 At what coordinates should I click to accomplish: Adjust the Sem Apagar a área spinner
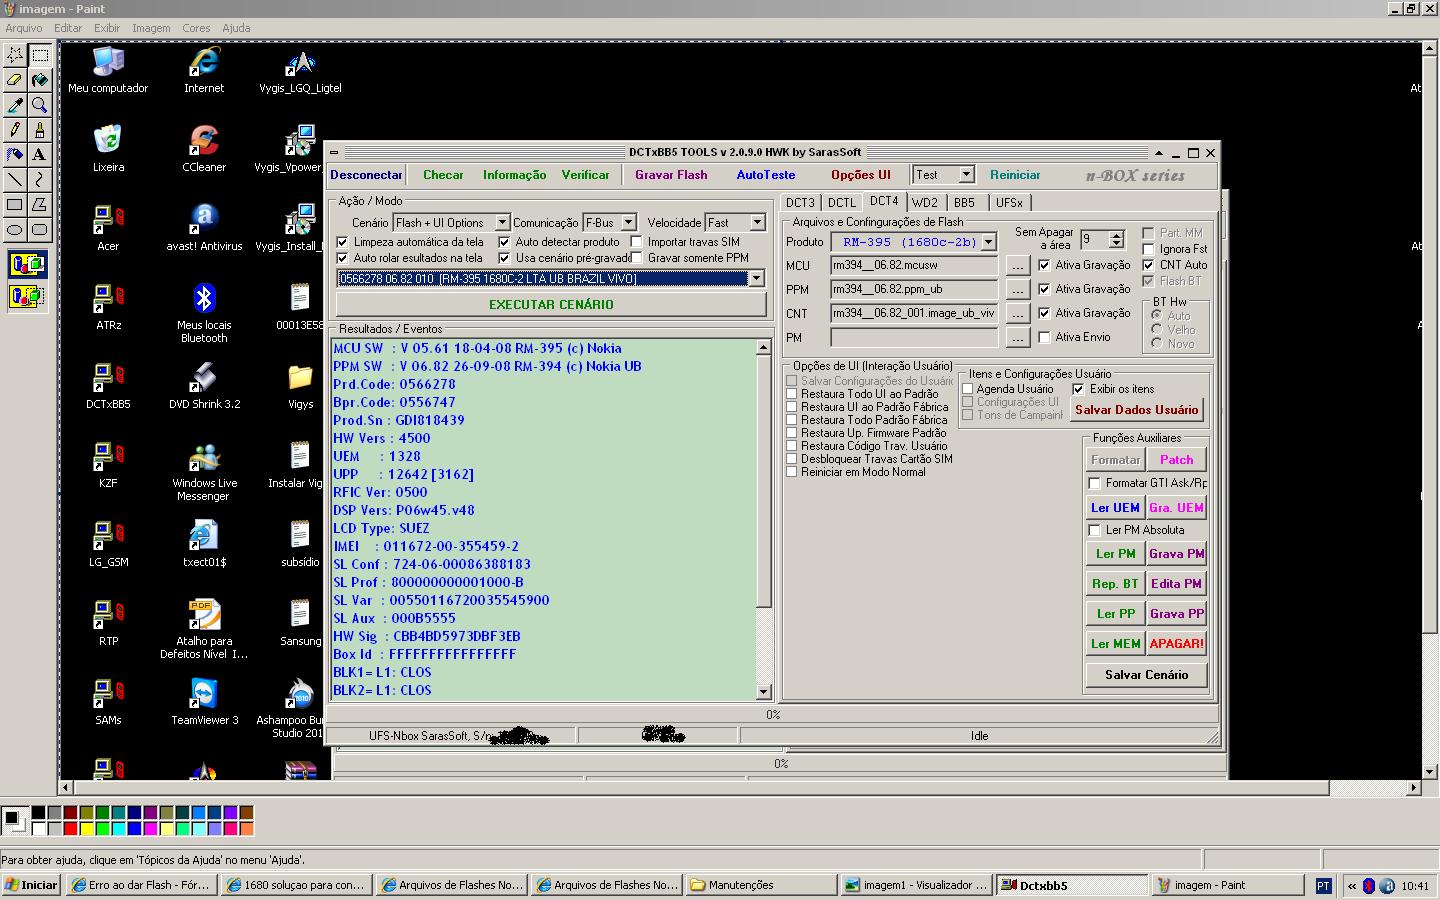[x=1117, y=239]
